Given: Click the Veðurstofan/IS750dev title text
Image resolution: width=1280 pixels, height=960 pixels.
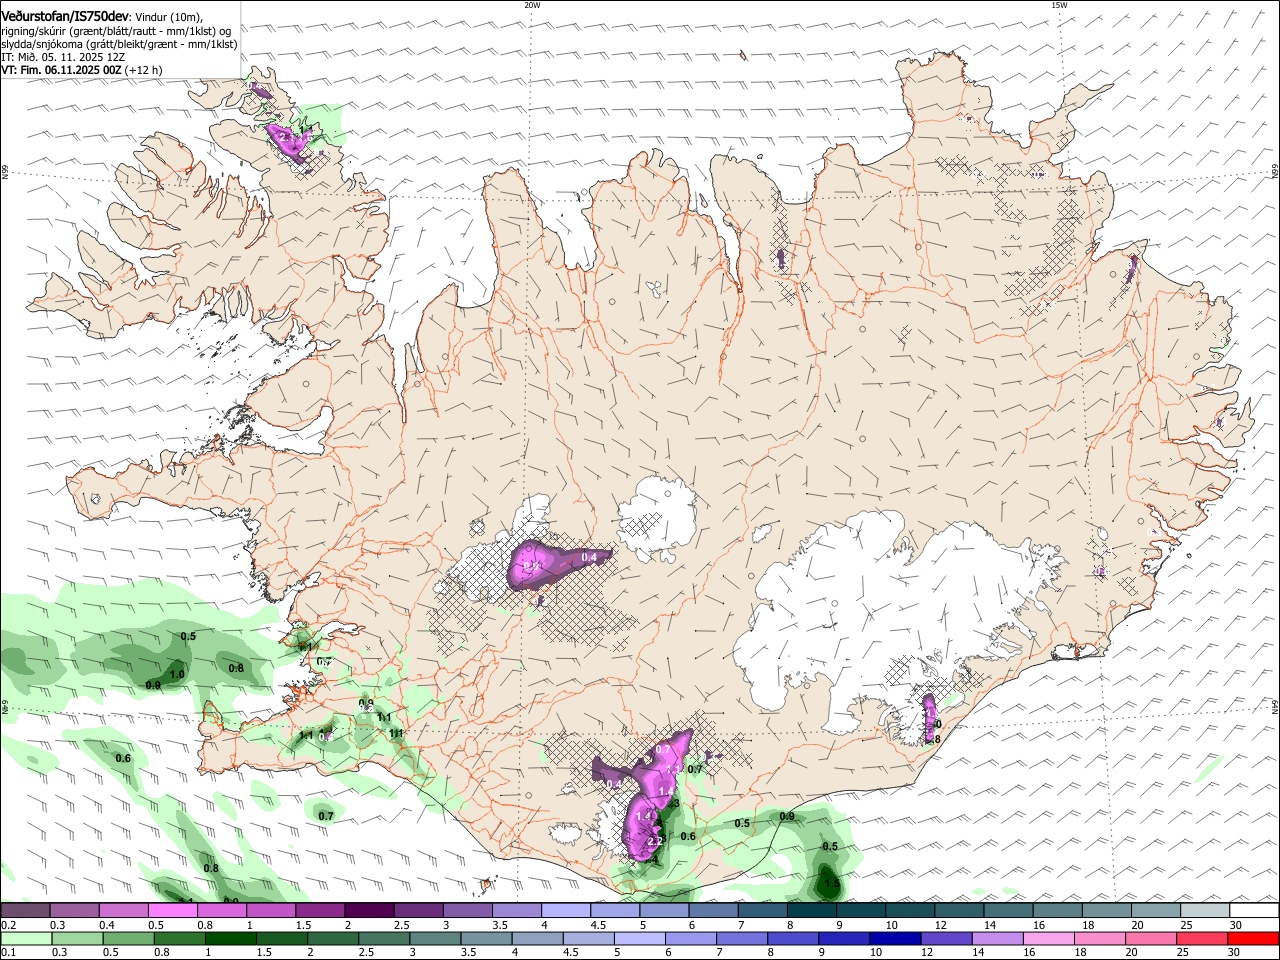Looking at the screenshot, I should [65, 17].
